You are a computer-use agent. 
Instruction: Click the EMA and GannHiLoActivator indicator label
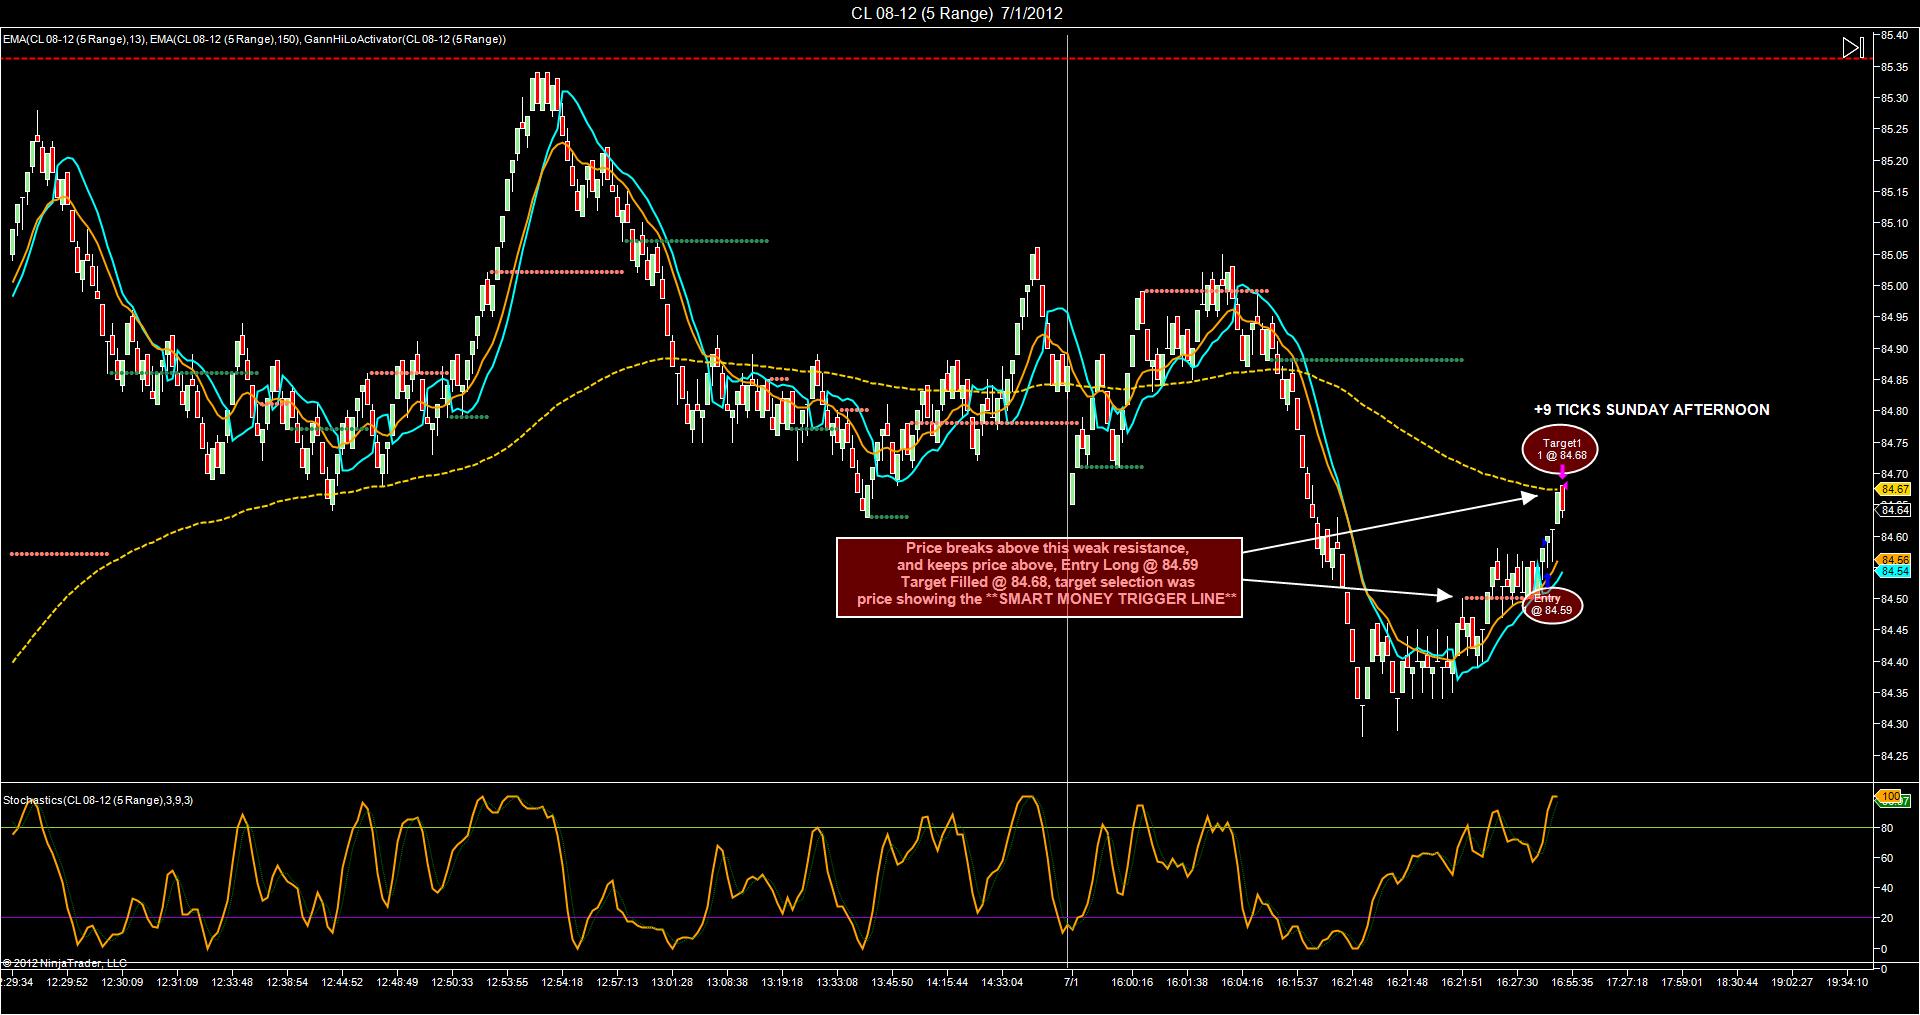pos(254,39)
